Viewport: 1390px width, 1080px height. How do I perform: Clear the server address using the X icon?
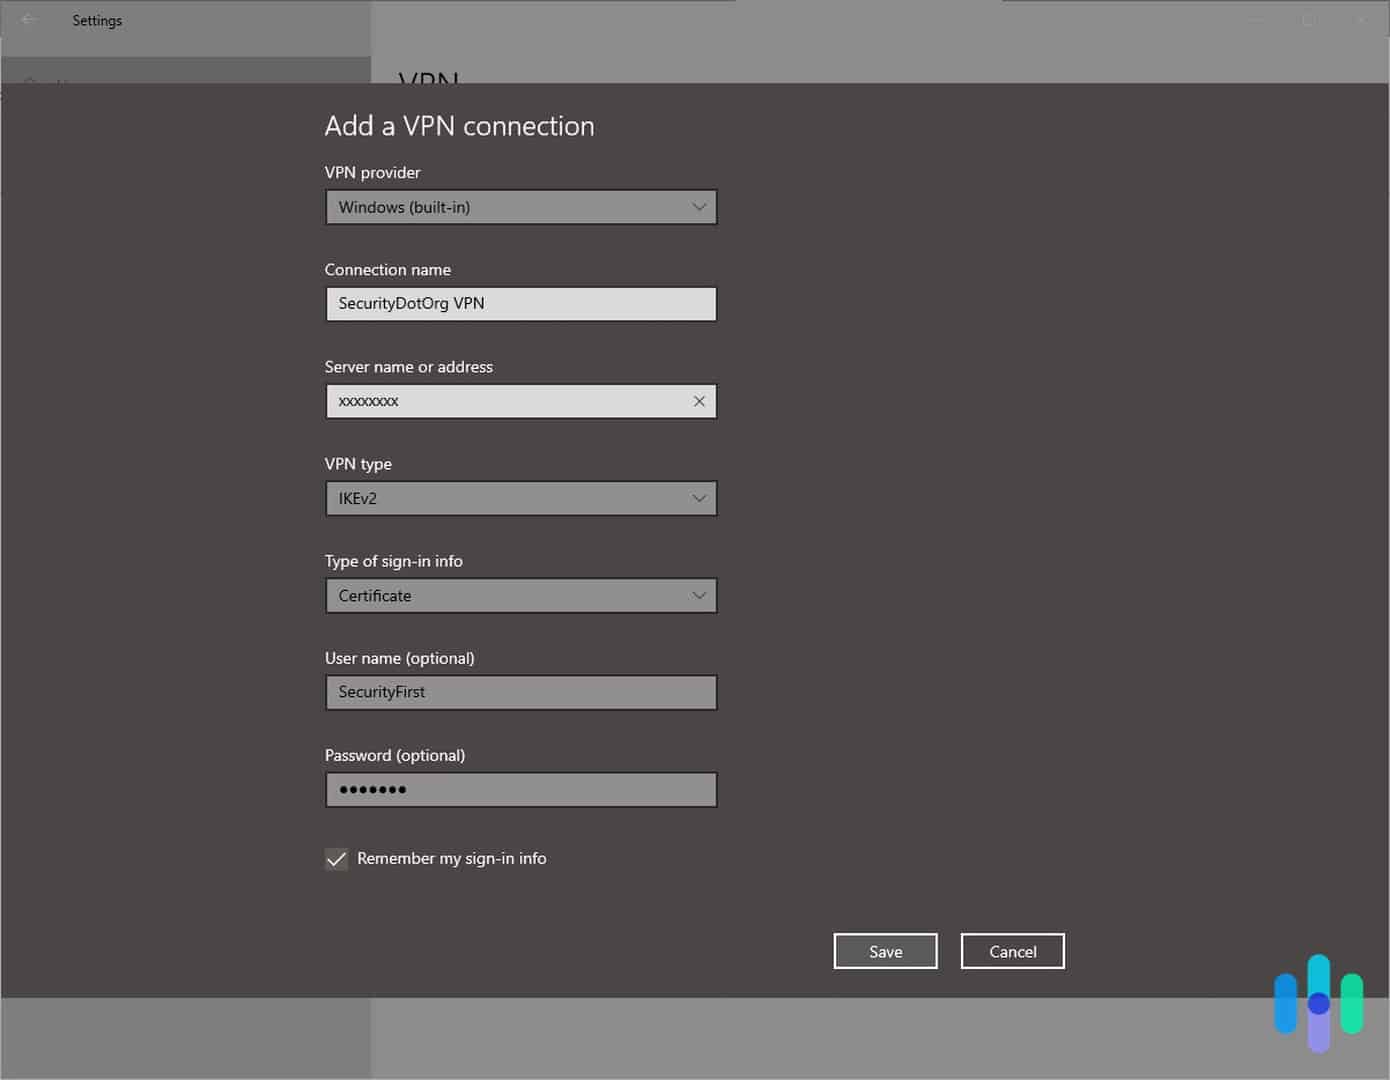(x=699, y=401)
